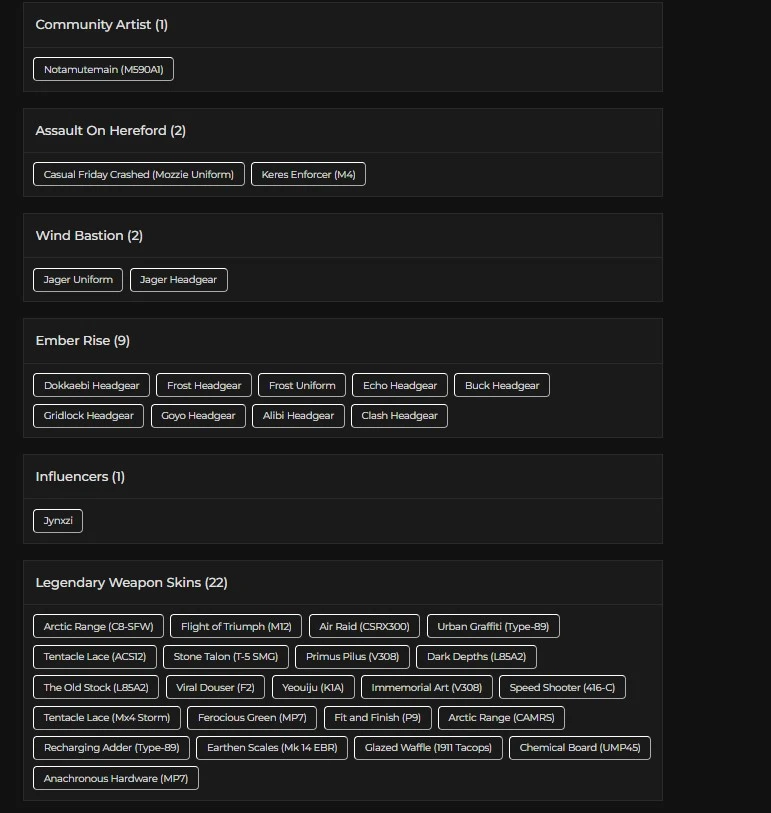Click the Echo Headgear tag

click(x=400, y=385)
